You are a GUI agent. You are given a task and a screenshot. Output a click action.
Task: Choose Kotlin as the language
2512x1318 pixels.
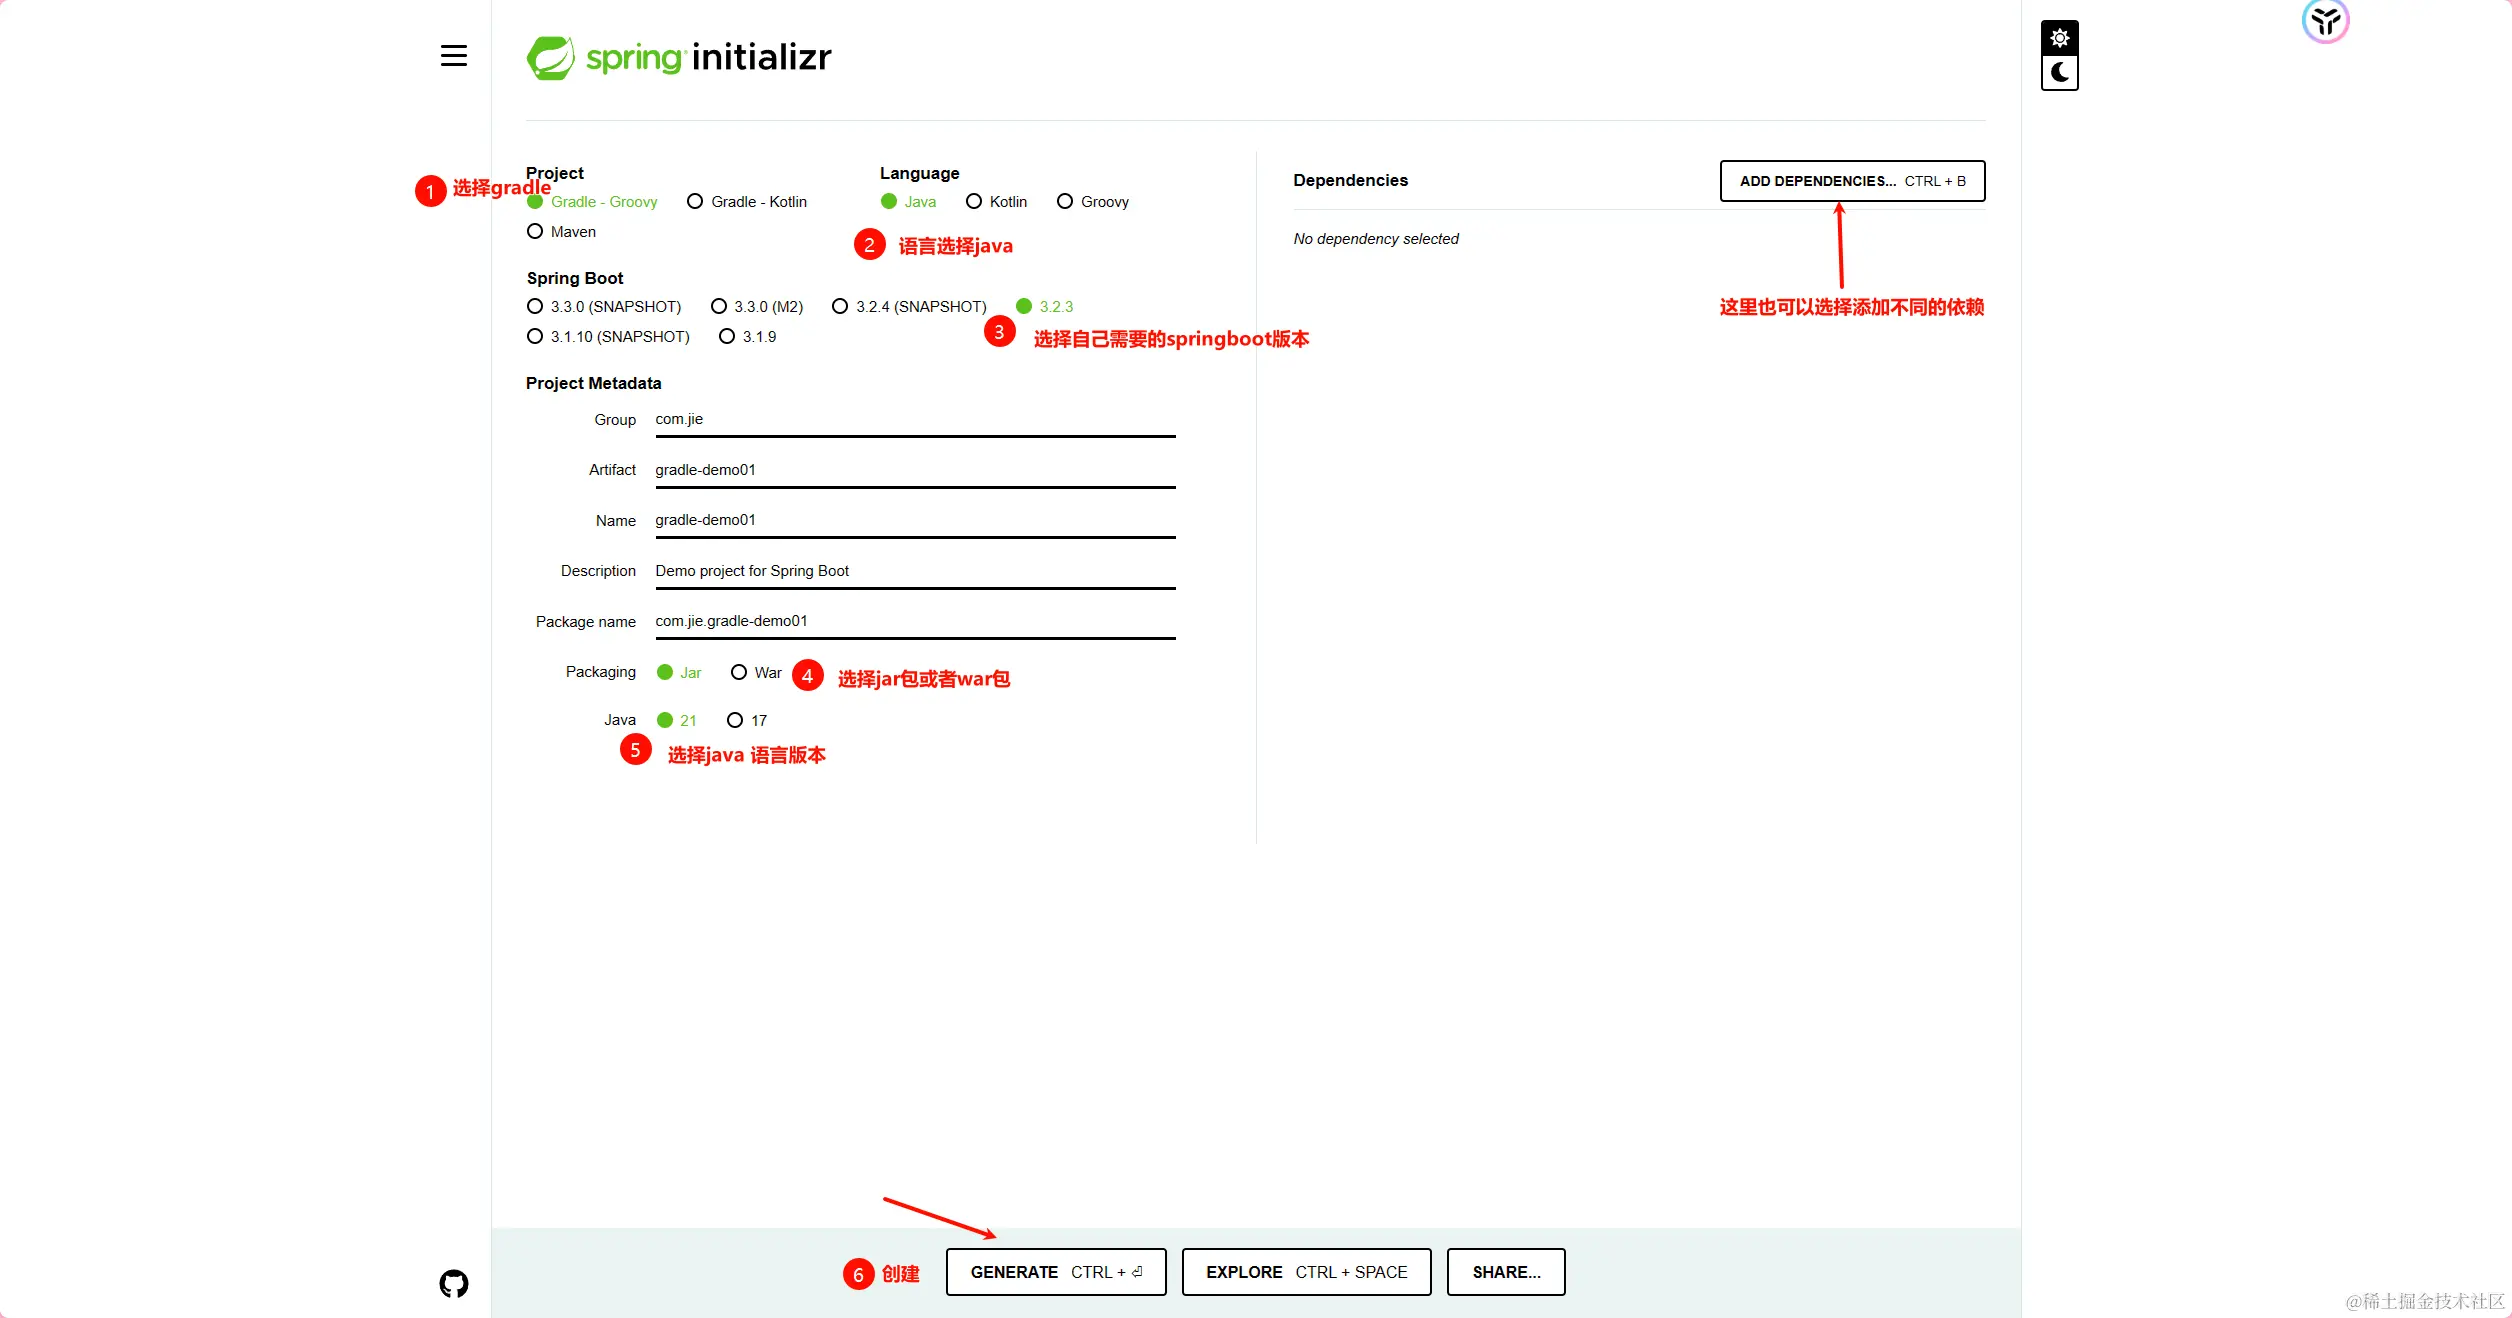[996, 202]
